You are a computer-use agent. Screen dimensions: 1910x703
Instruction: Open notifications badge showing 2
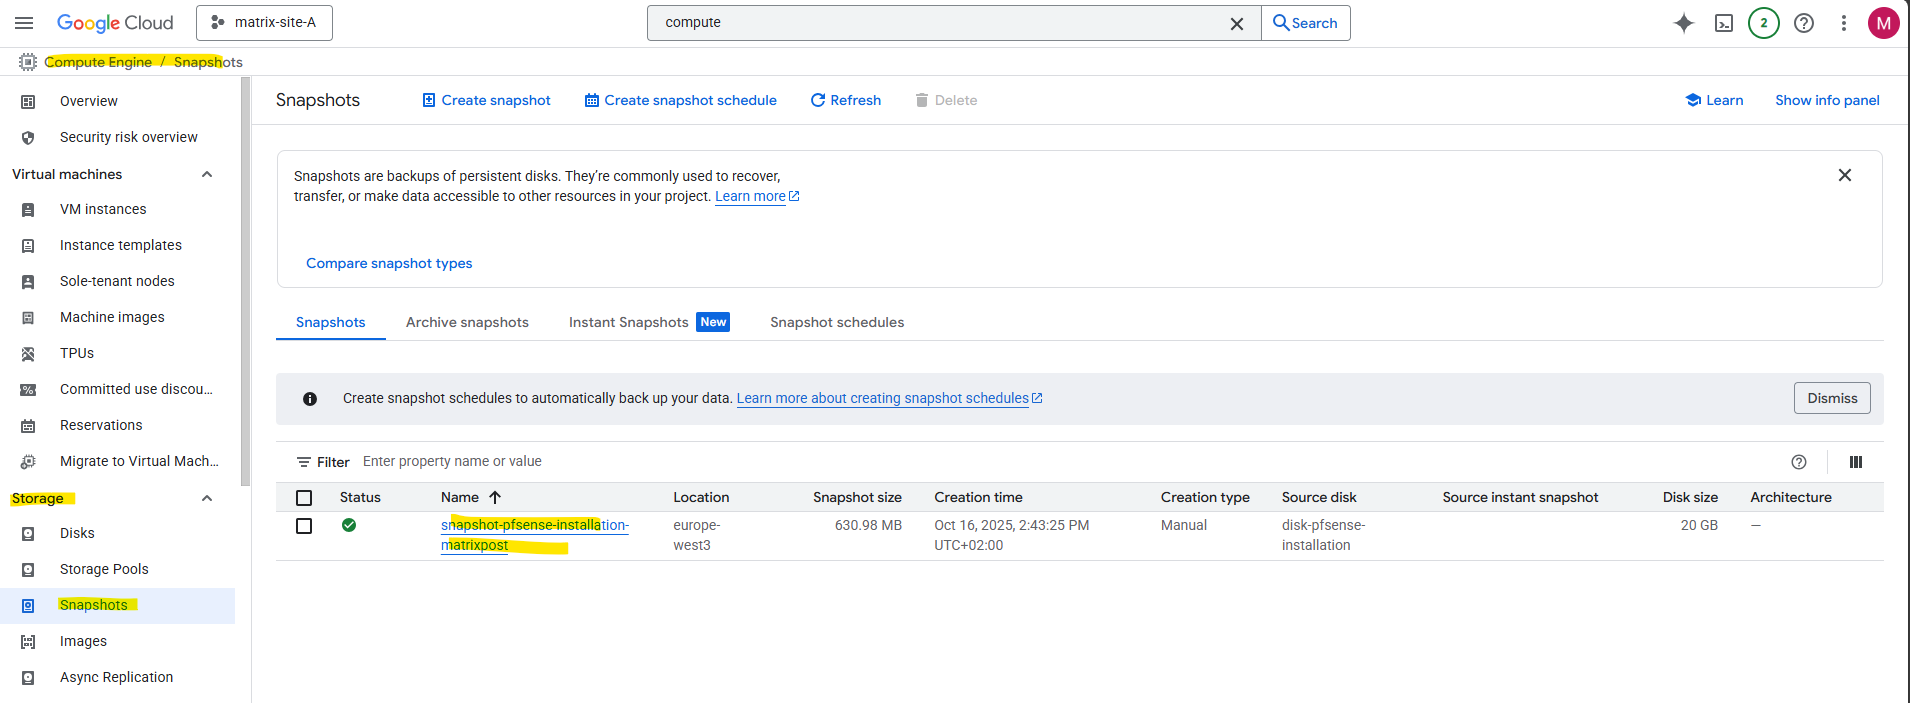(x=1764, y=23)
